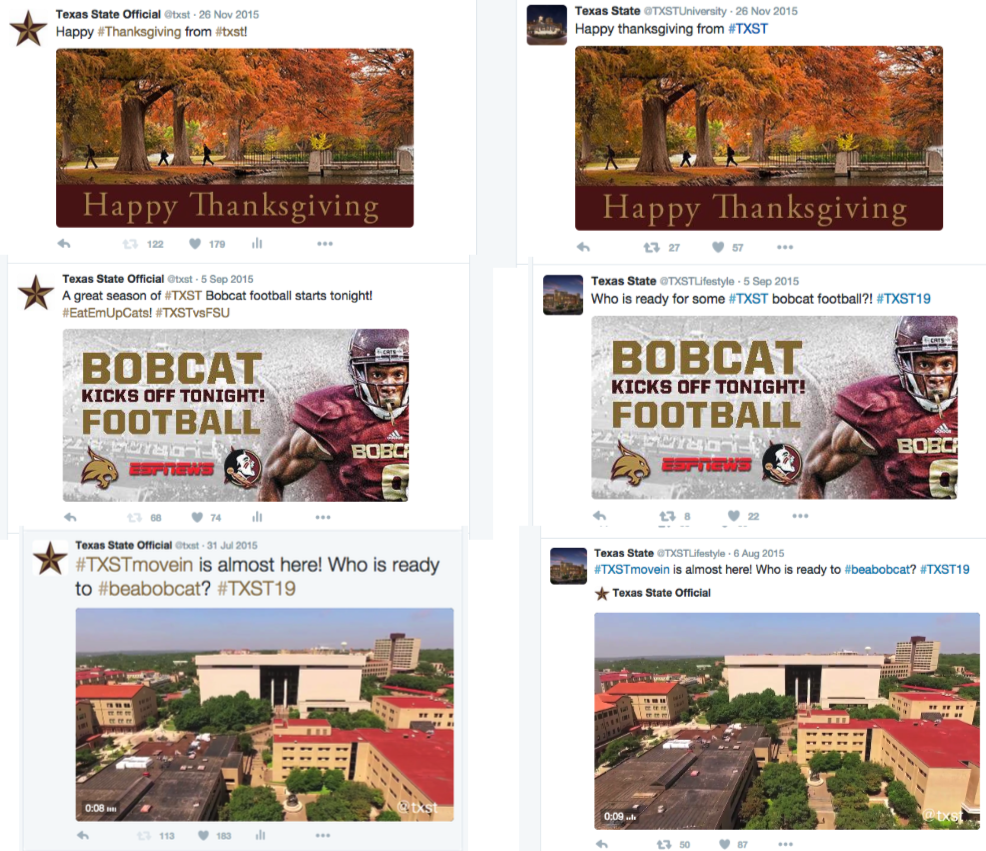986x851 pixels.
Task: Play the @TXSTLifestyle campus video at 0:09
Action: [787, 721]
